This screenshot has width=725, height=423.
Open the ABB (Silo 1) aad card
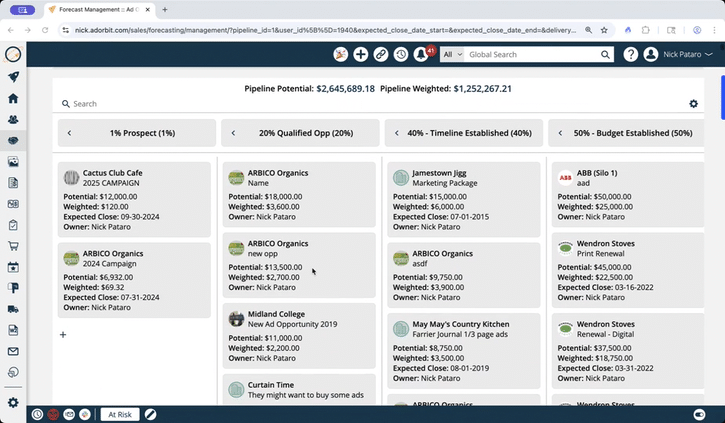pyautogui.click(x=628, y=194)
